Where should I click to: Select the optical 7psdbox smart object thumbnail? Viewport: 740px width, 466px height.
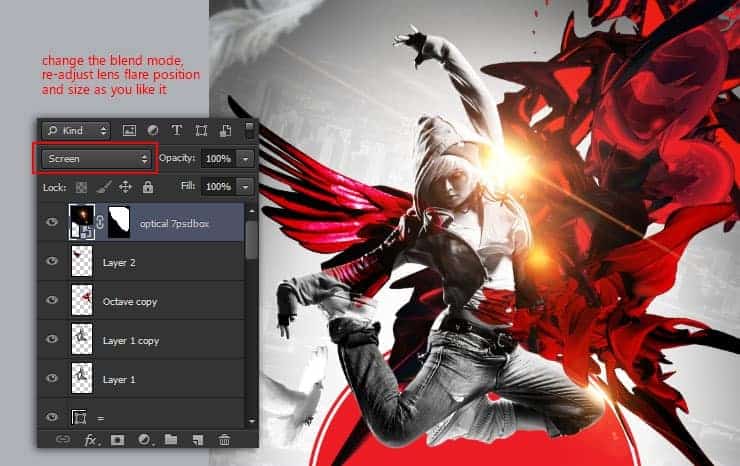pyautogui.click(x=82, y=221)
